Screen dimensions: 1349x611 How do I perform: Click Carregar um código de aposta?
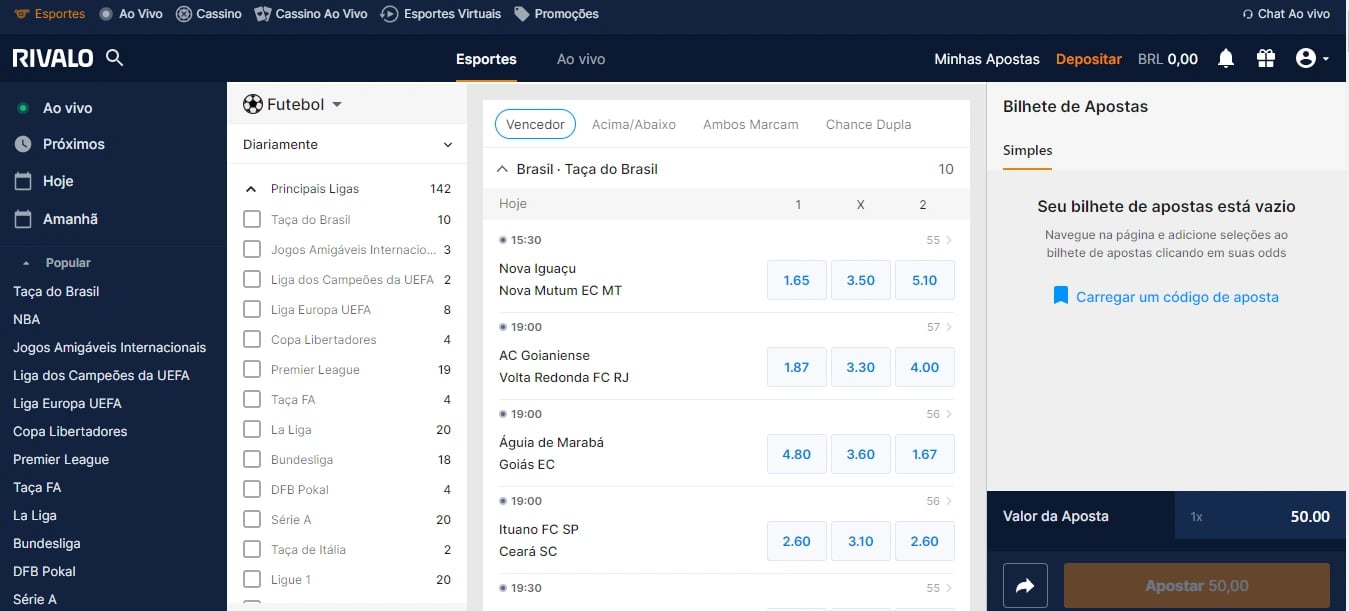[1177, 297]
